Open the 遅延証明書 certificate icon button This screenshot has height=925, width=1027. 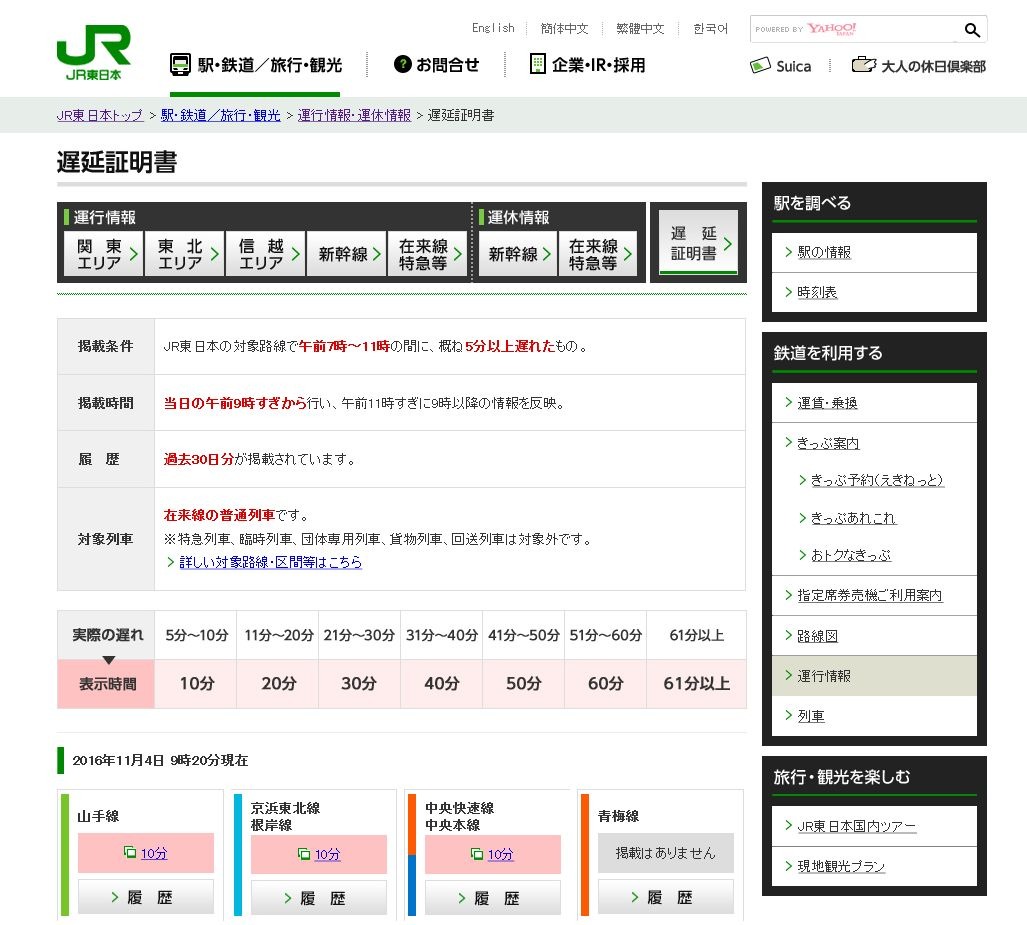(x=697, y=240)
